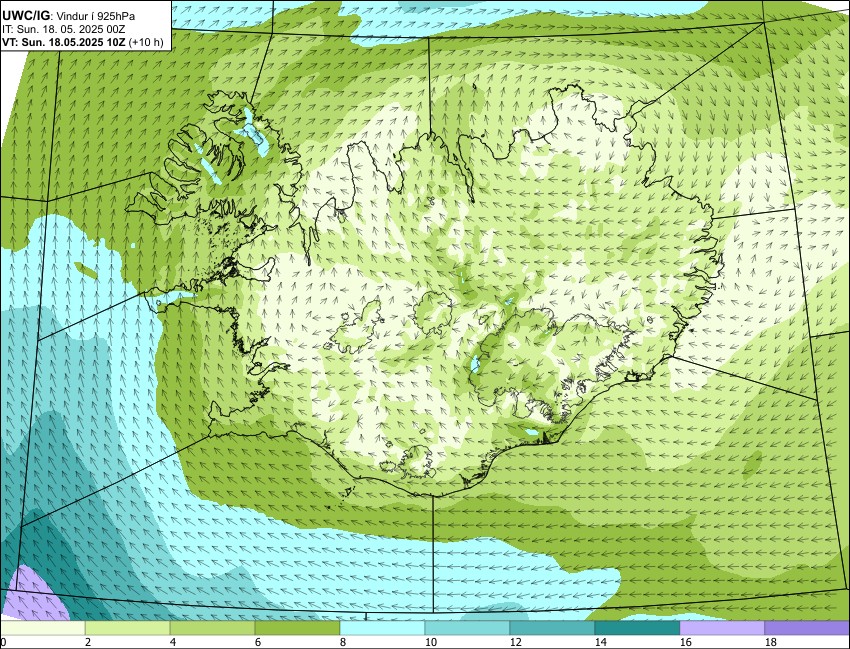Image resolution: width=850 pixels, height=649 pixels.
Task: Click the legend value "10"
Action: (x=431, y=642)
